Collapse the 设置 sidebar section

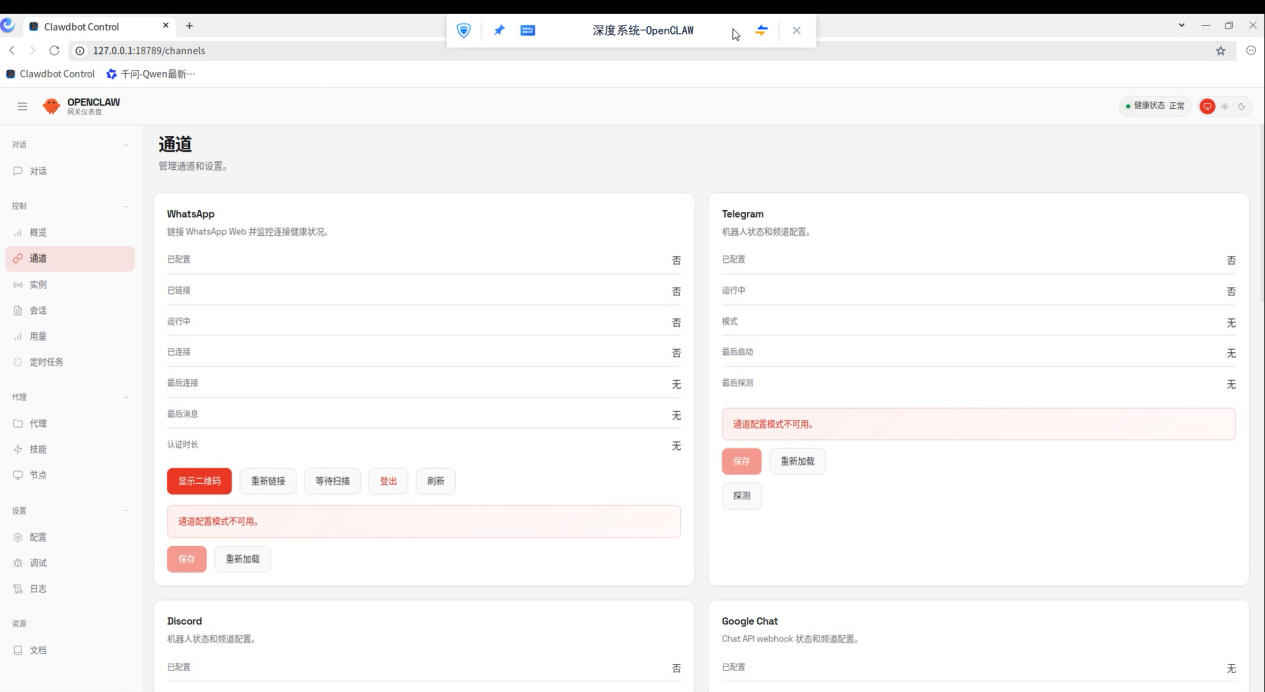(126, 511)
